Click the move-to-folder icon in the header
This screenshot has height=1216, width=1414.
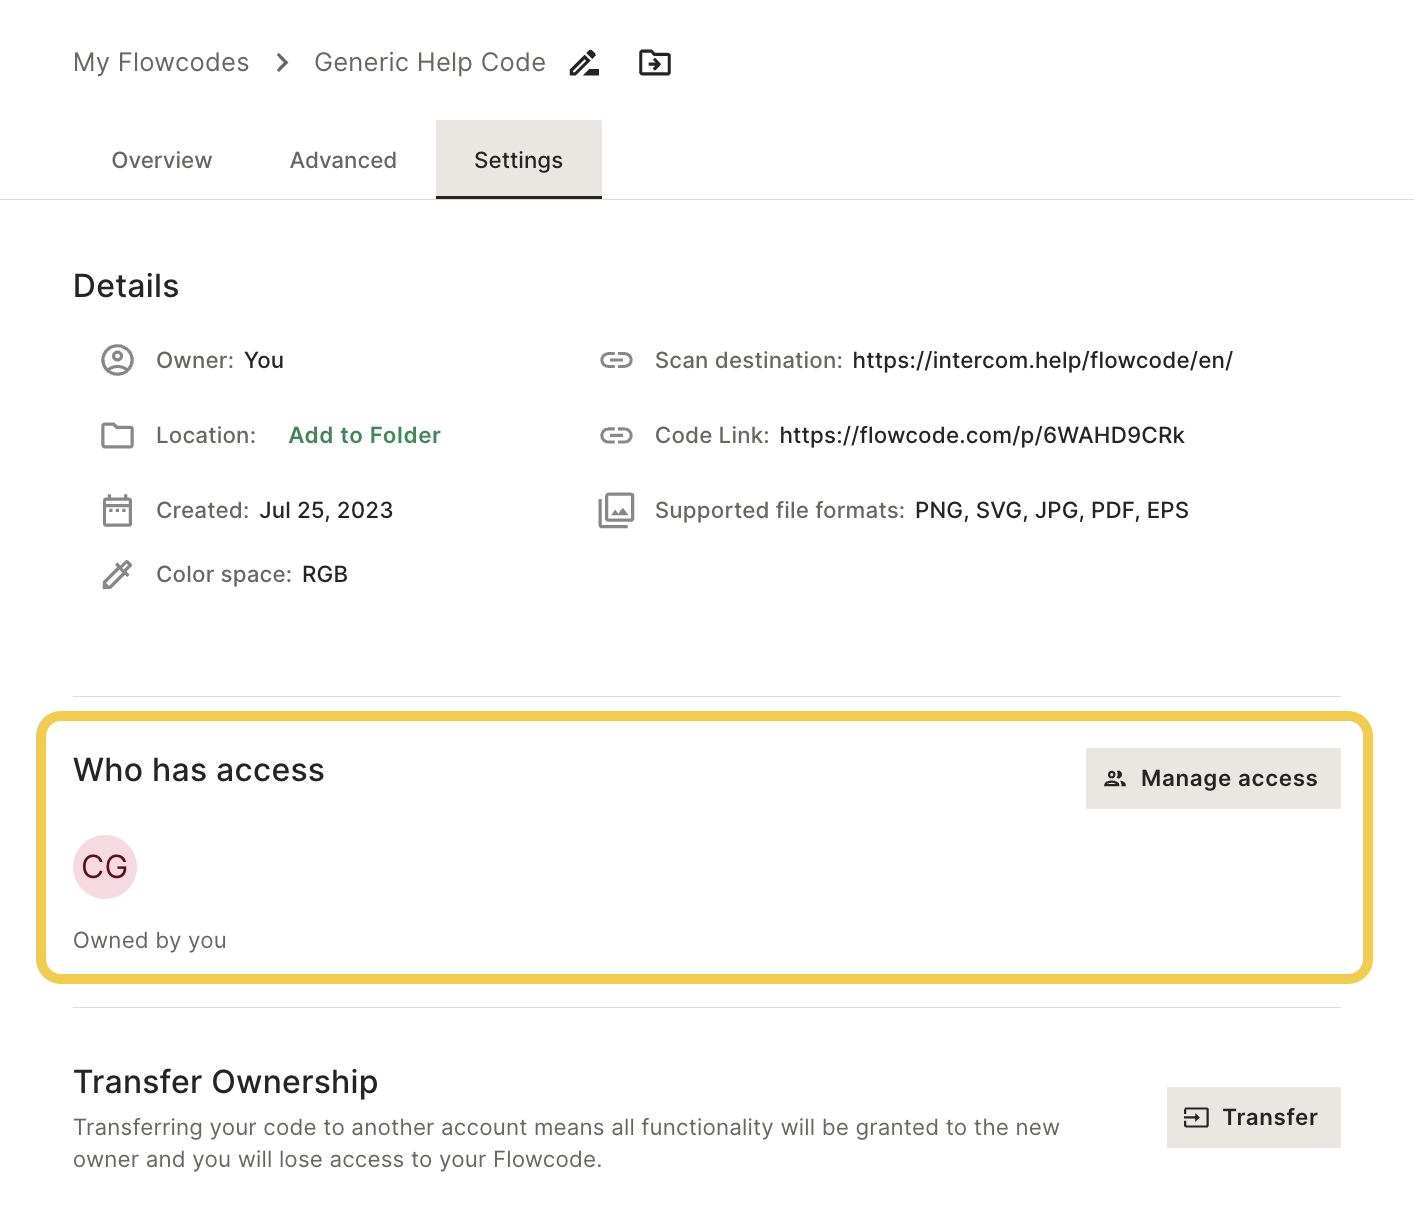pos(655,63)
